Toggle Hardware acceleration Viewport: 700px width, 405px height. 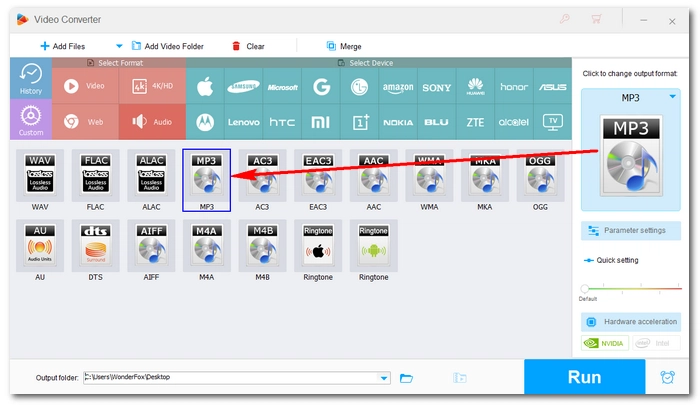pyautogui.click(x=631, y=321)
